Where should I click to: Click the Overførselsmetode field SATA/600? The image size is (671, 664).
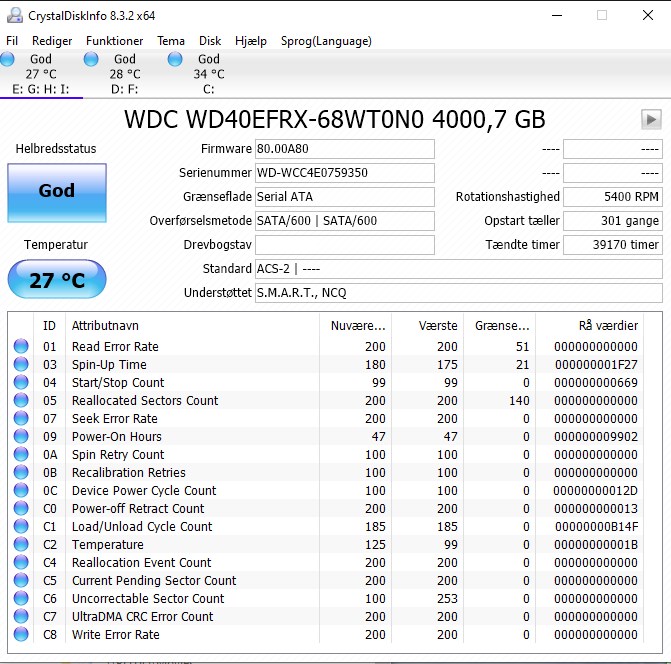(x=345, y=221)
